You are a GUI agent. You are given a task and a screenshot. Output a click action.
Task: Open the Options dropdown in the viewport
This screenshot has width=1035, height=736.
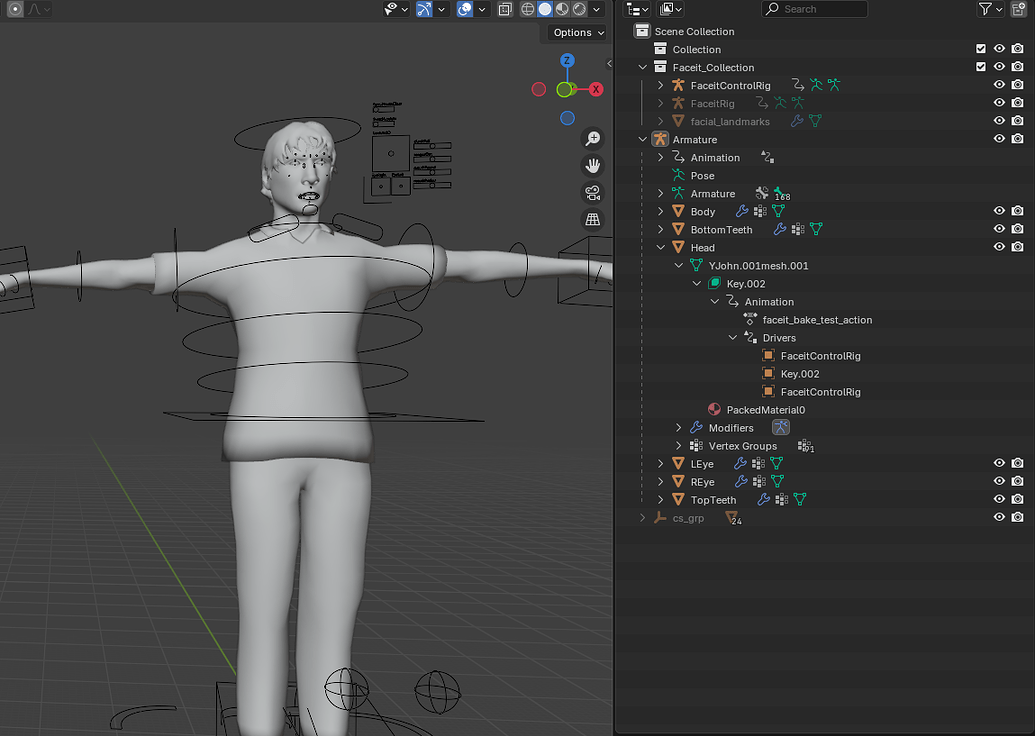[575, 32]
